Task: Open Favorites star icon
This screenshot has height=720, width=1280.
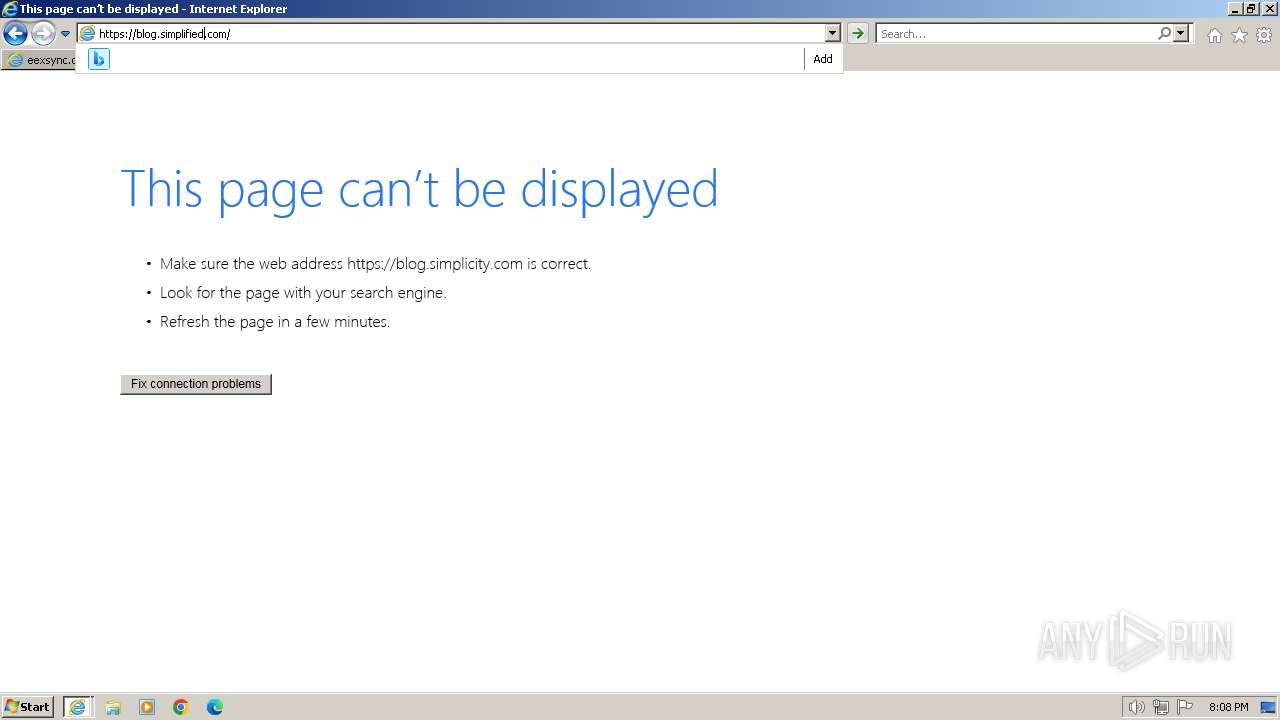Action: click(x=1239, y=35)
